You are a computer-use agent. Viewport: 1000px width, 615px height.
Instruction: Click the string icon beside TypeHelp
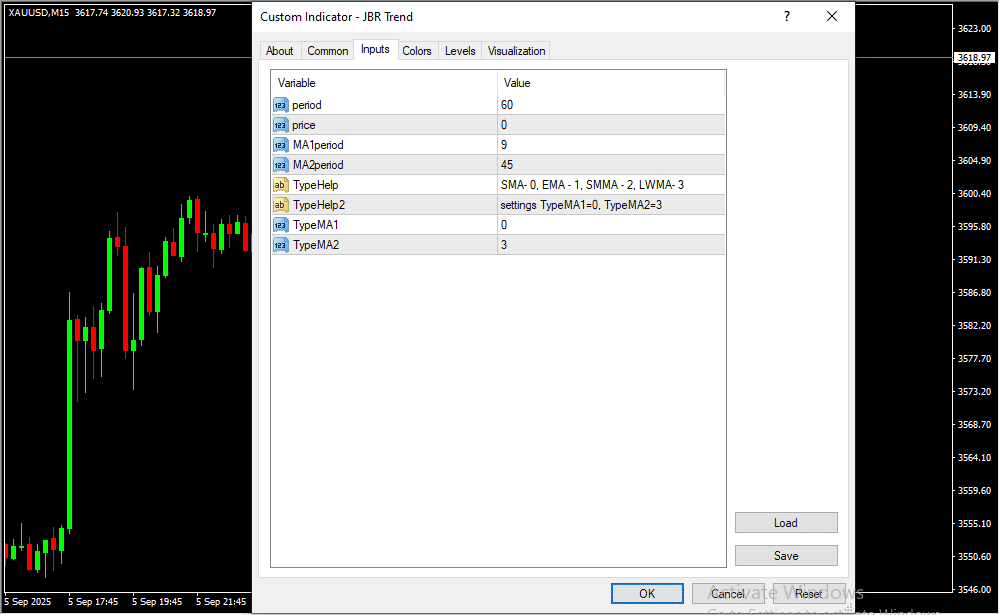tap(280, 185)
